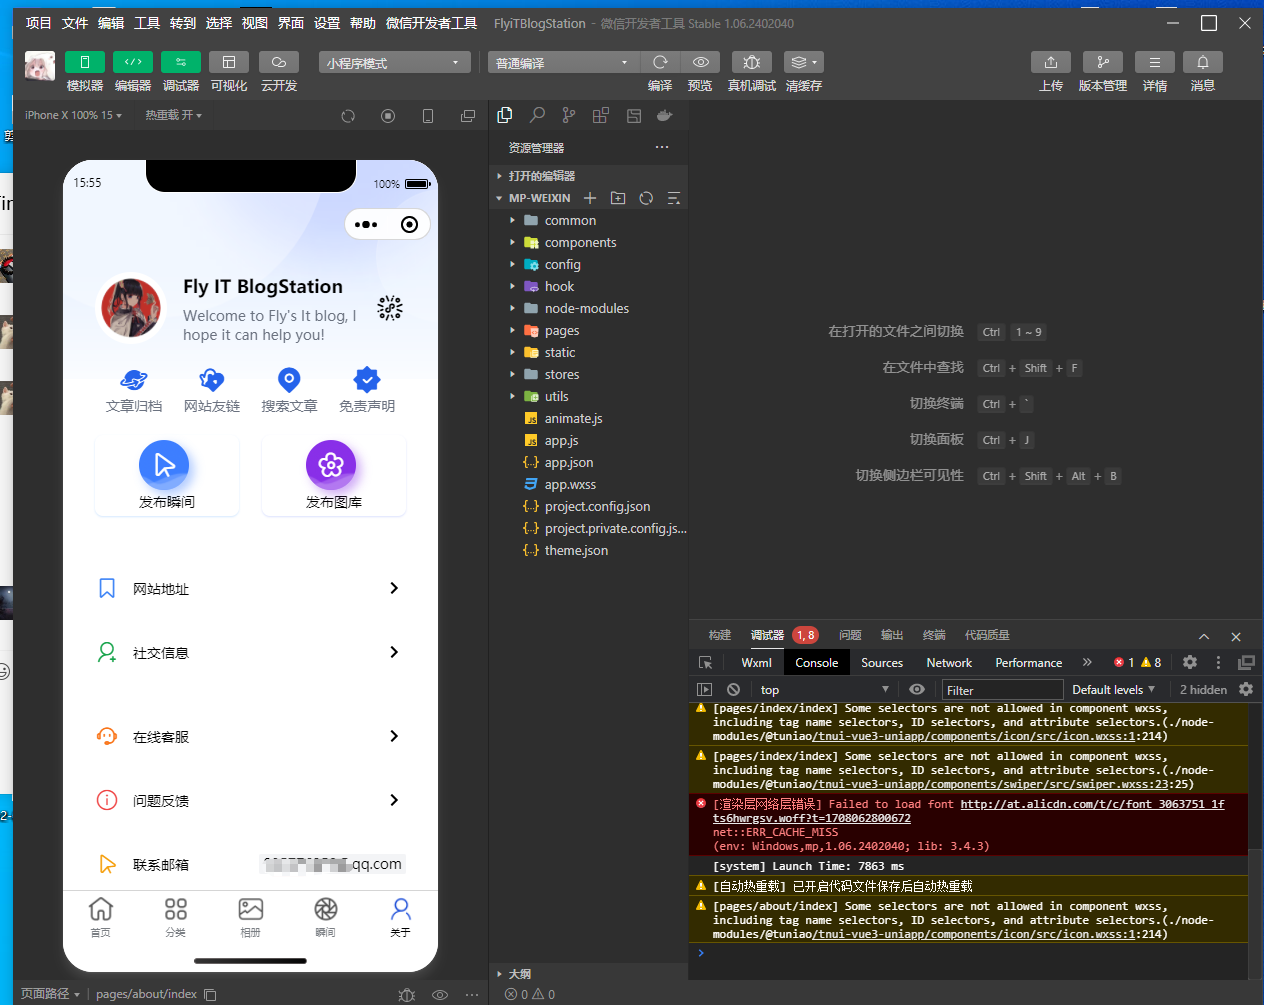Open the 云开发 cloud development button
Image resolution: width=1264 pixels, height=1005 pixels.
point(279,62)
